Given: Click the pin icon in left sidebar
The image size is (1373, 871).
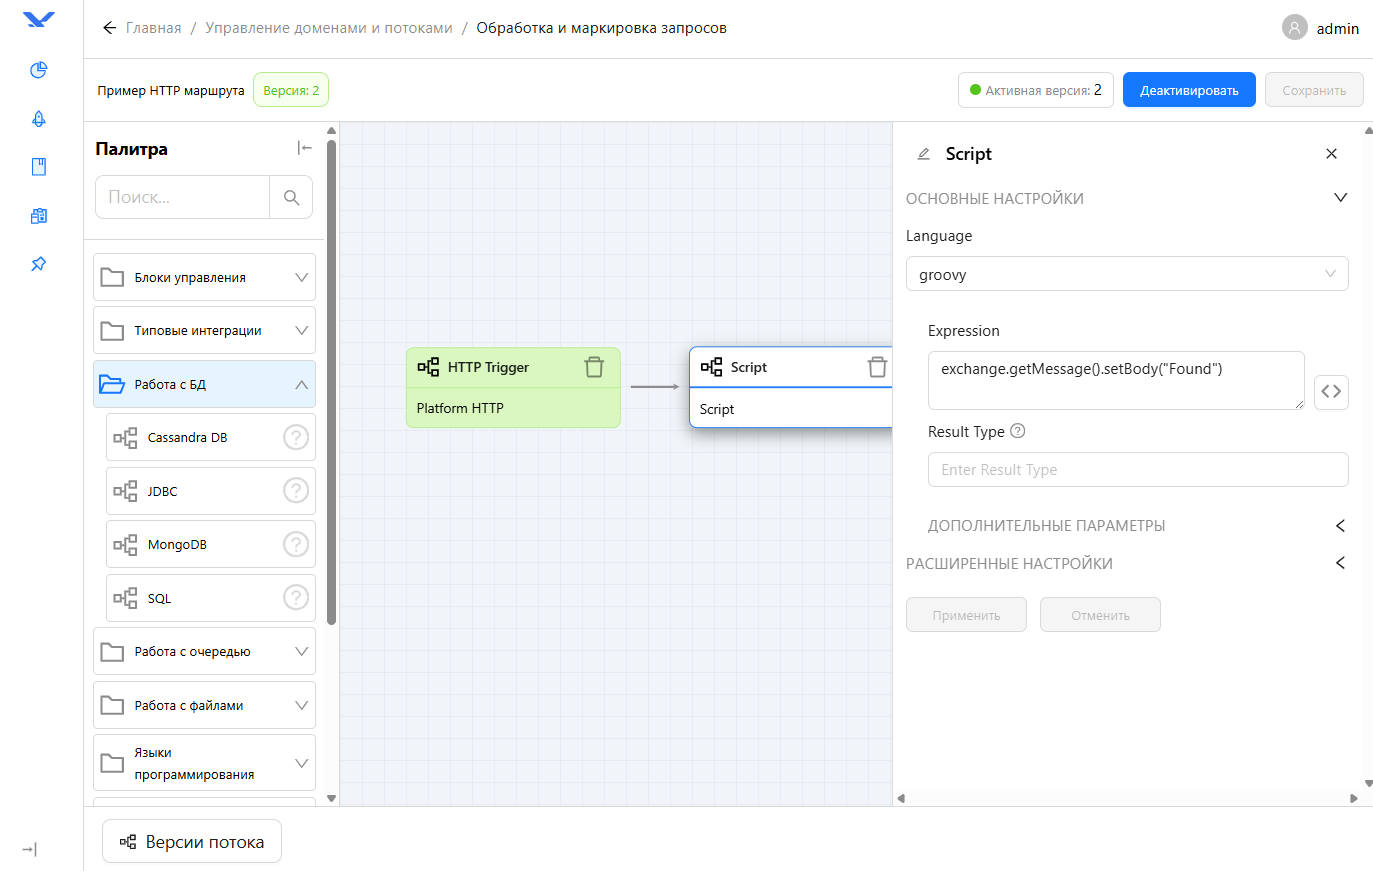Looking at the screenshot, I should [39, 264].
